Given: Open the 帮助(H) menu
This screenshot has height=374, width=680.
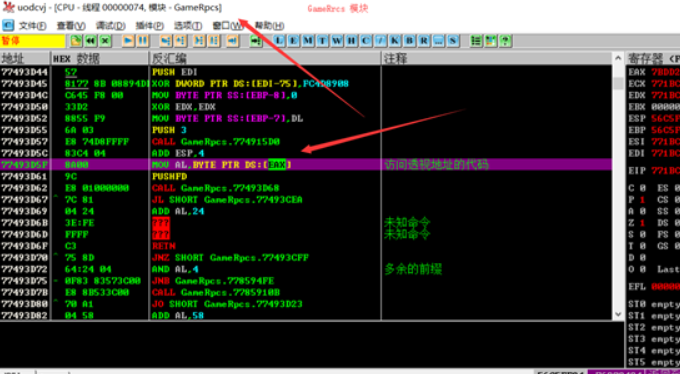Looking at the screenshot, I should pyautogui.click(x=269, y=26).
